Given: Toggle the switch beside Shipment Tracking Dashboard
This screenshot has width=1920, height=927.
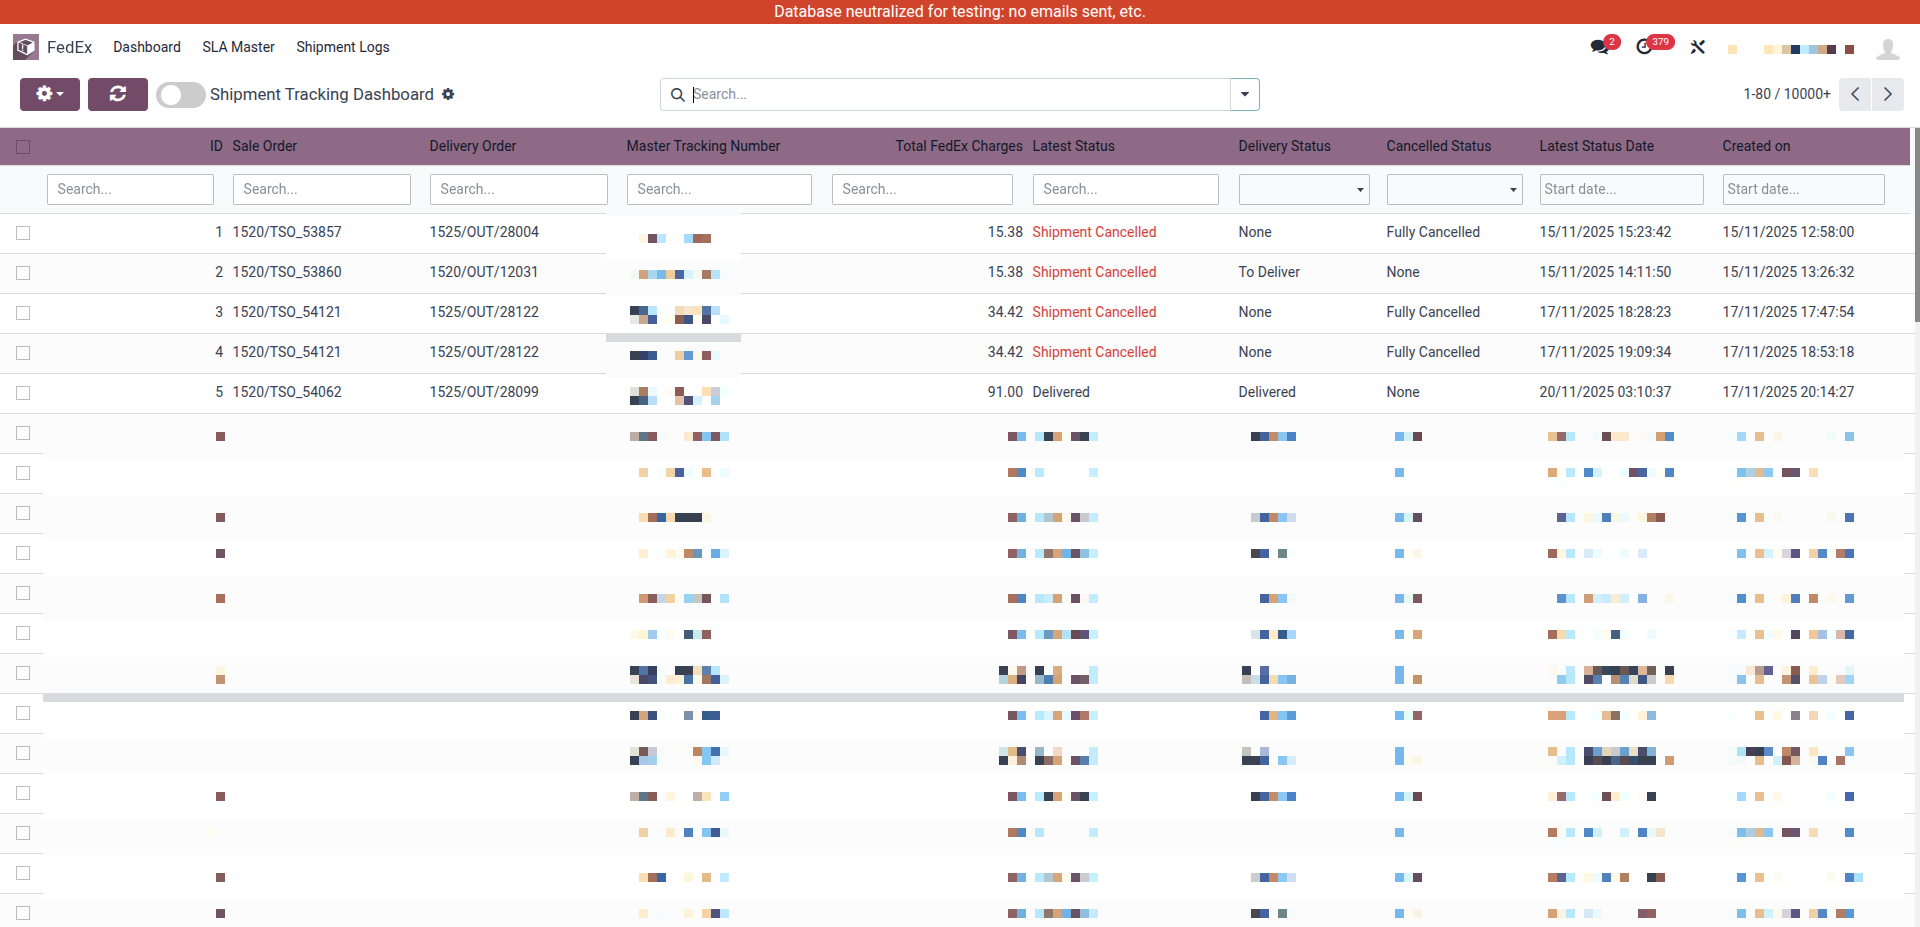Looking at the screenshot, I should (x=181, y=95).
